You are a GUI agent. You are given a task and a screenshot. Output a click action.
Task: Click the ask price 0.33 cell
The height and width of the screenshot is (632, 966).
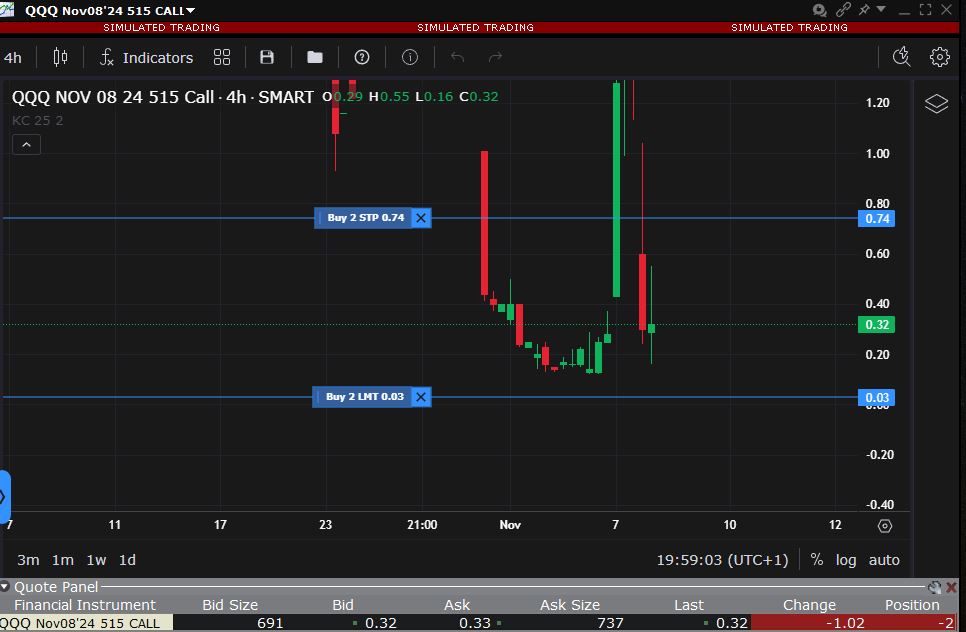(x=474, y=623)
